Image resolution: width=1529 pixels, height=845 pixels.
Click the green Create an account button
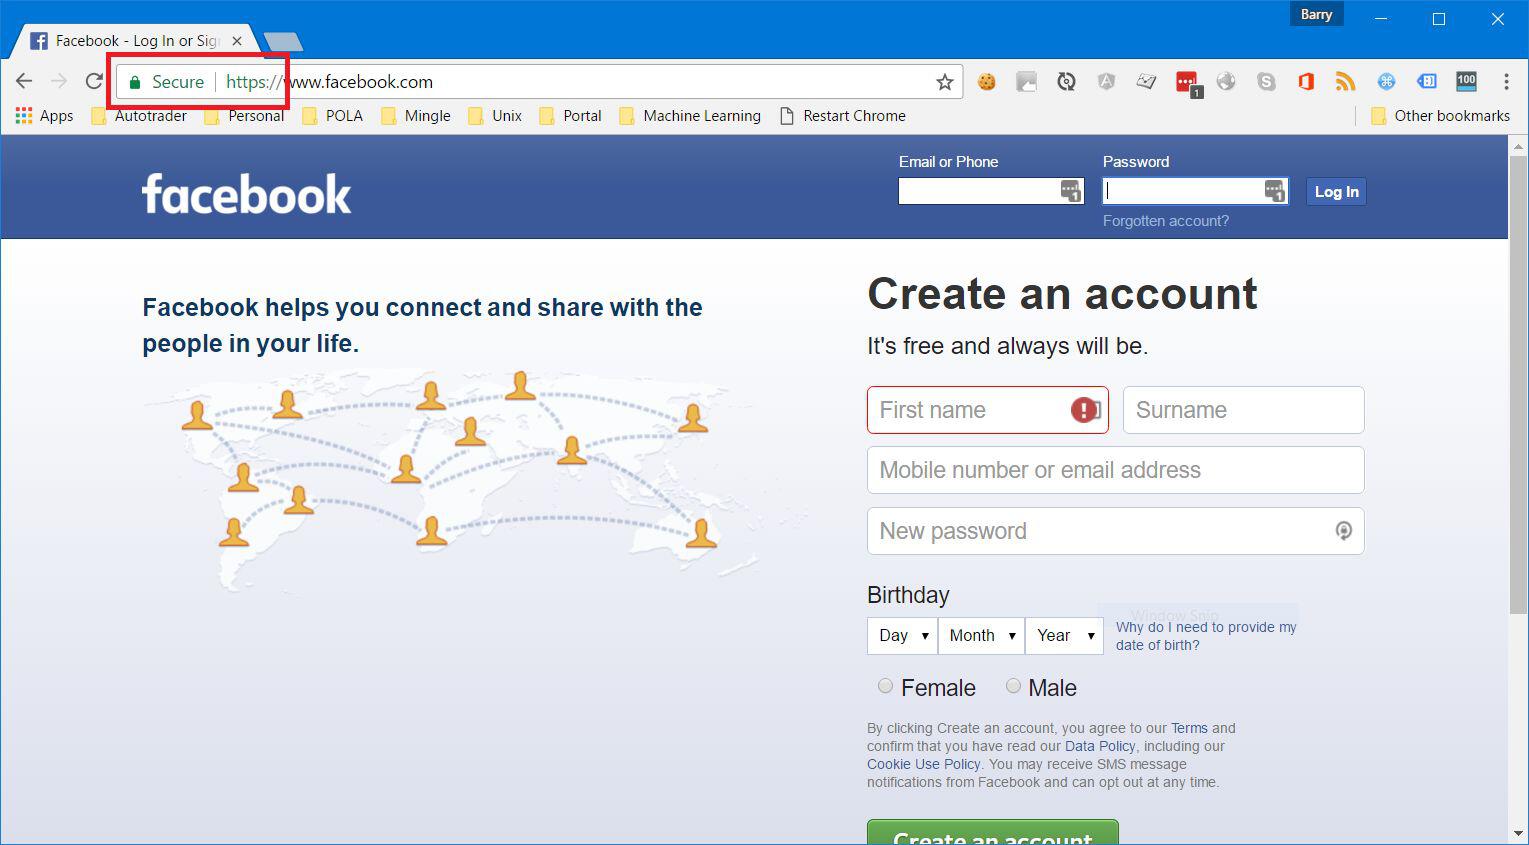pos(992,832)
